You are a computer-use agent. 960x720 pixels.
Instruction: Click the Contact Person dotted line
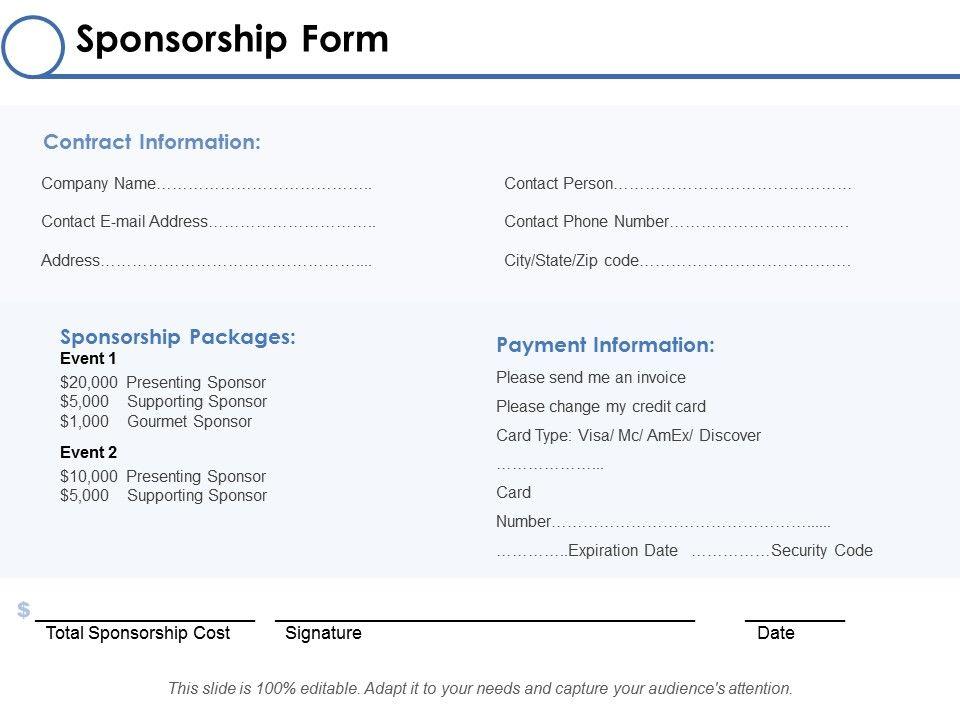click(734, 184)
